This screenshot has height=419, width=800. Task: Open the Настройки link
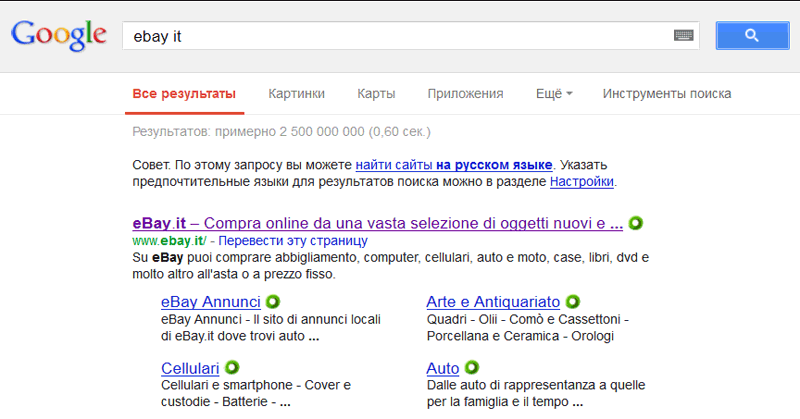pyautogui.click(x=582, y=182)
